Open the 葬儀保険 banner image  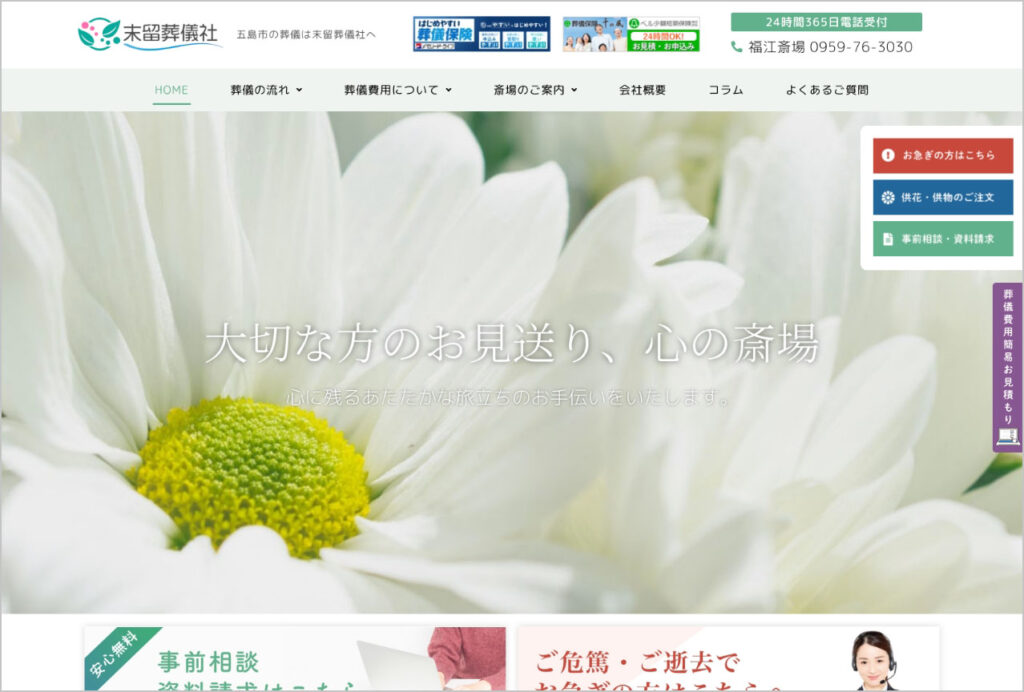pos(481,34)
